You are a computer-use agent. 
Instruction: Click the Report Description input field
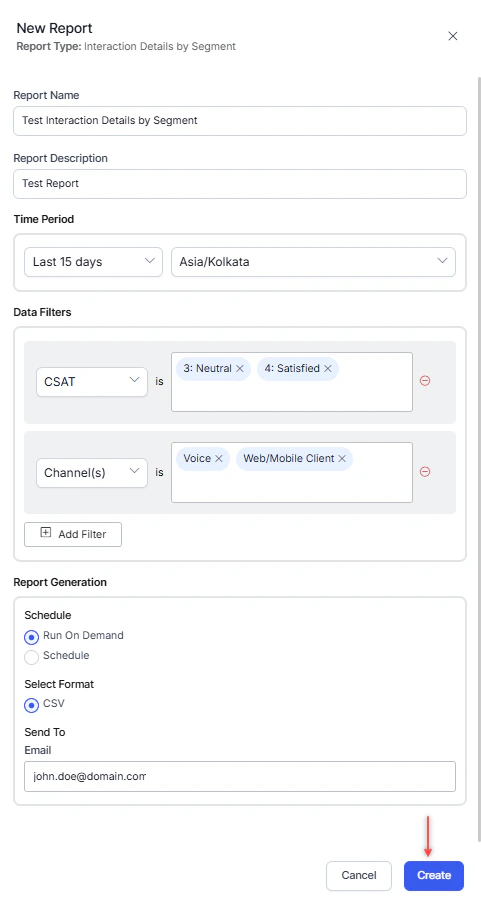coord(240,183)
